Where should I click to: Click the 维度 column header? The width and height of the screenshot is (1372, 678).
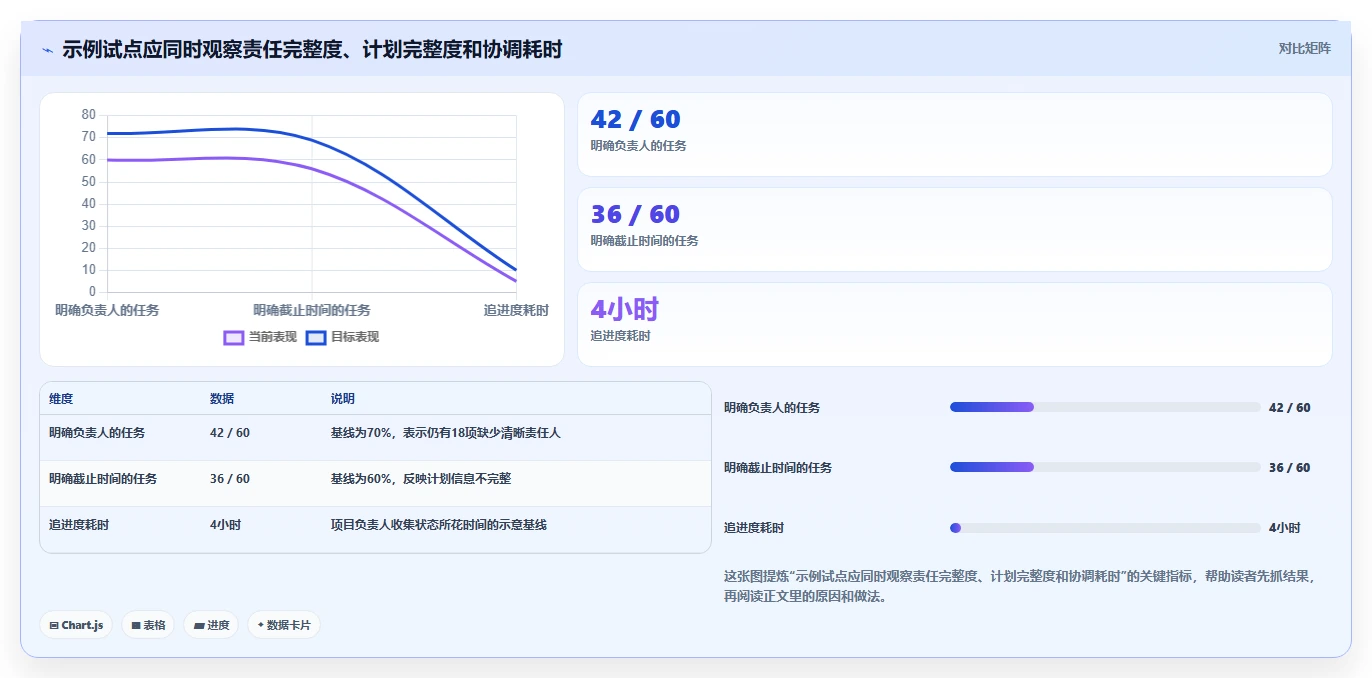coord(61,399)
